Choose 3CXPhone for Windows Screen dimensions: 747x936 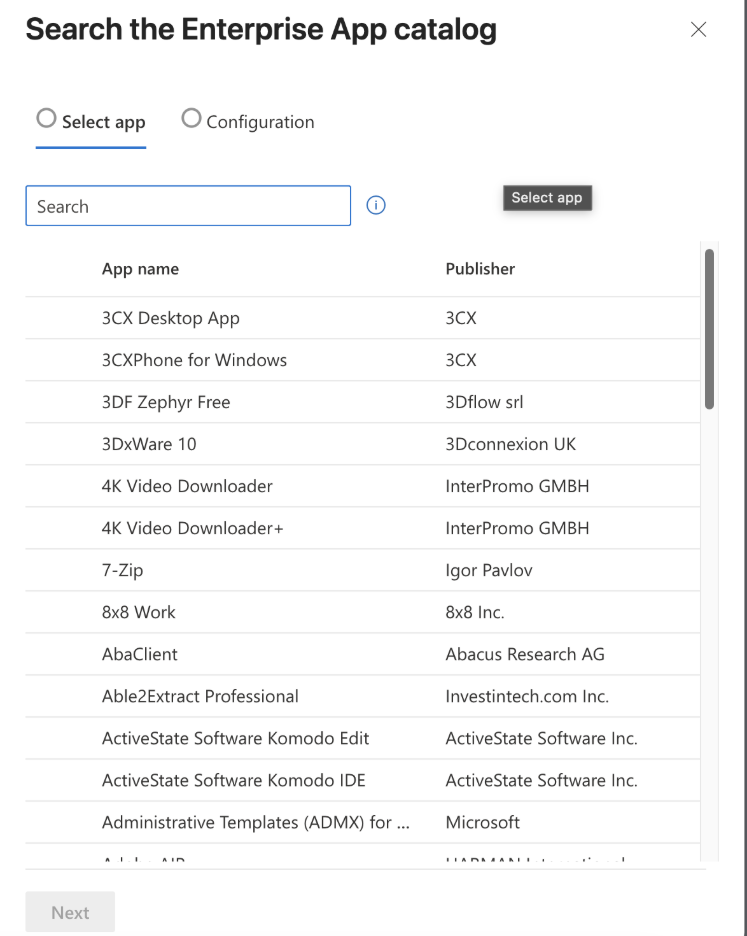pos(194,360)
